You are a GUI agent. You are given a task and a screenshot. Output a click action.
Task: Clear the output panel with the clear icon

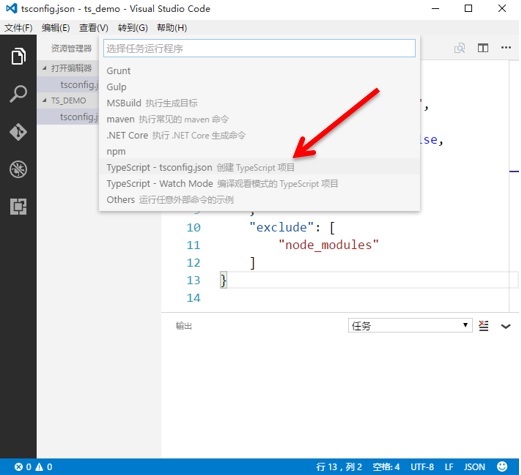(x=483, y=326)
